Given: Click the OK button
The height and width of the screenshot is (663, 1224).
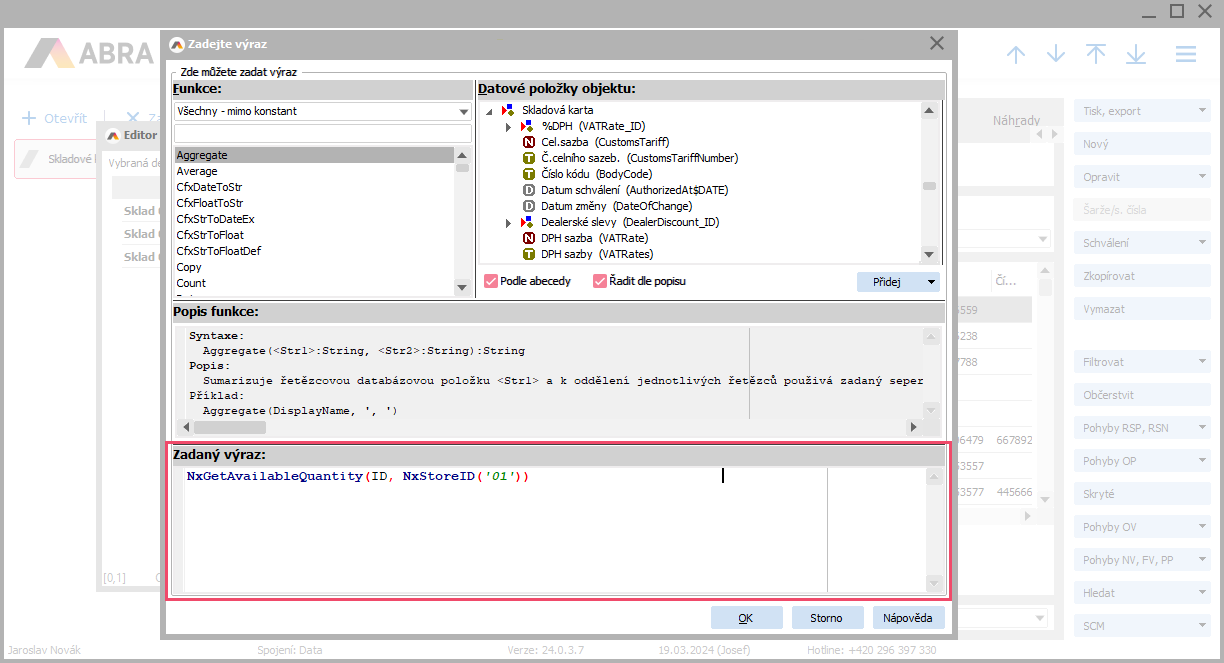Looking at the screenshot, I should click(746, 618).
